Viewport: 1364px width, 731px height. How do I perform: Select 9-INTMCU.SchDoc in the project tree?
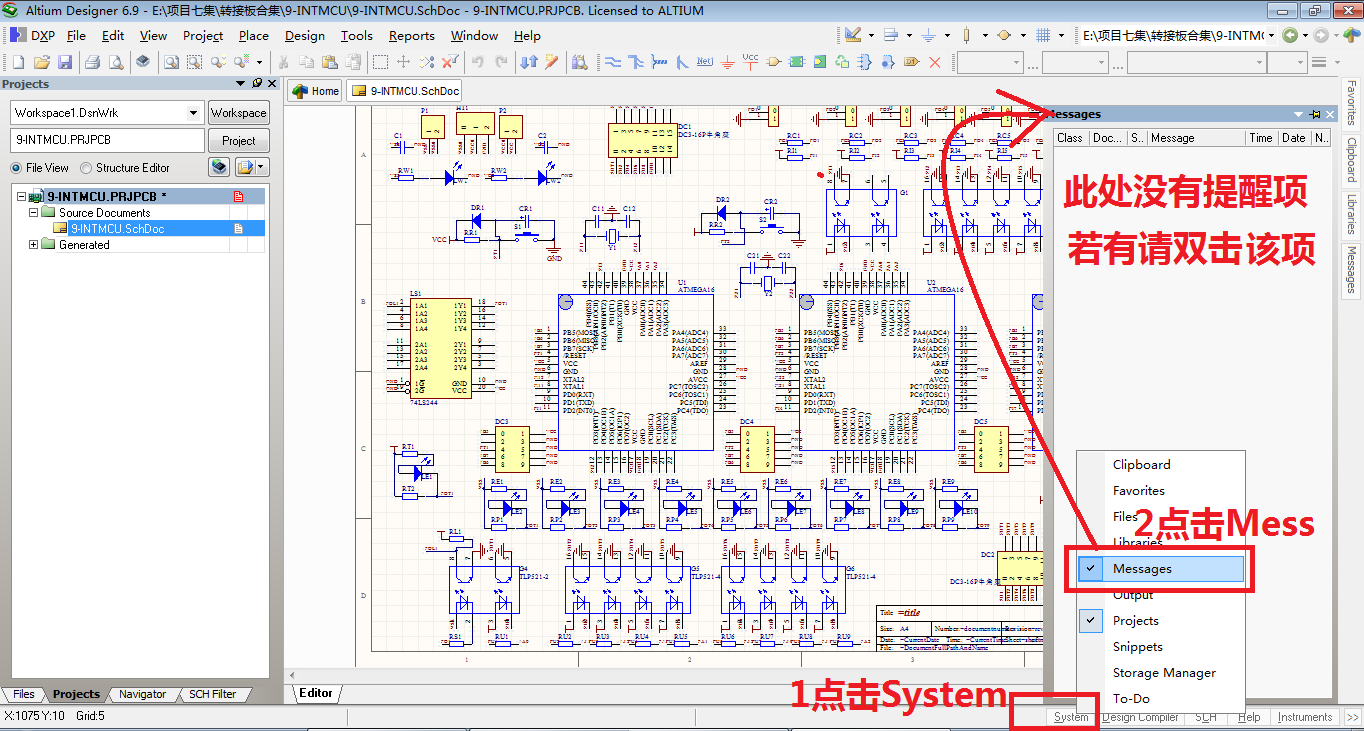pos(120,228)
